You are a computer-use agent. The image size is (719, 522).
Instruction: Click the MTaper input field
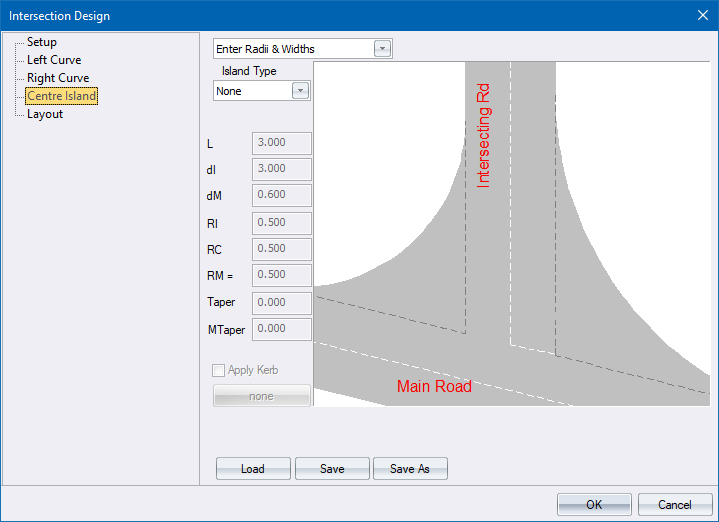(283, 328)
